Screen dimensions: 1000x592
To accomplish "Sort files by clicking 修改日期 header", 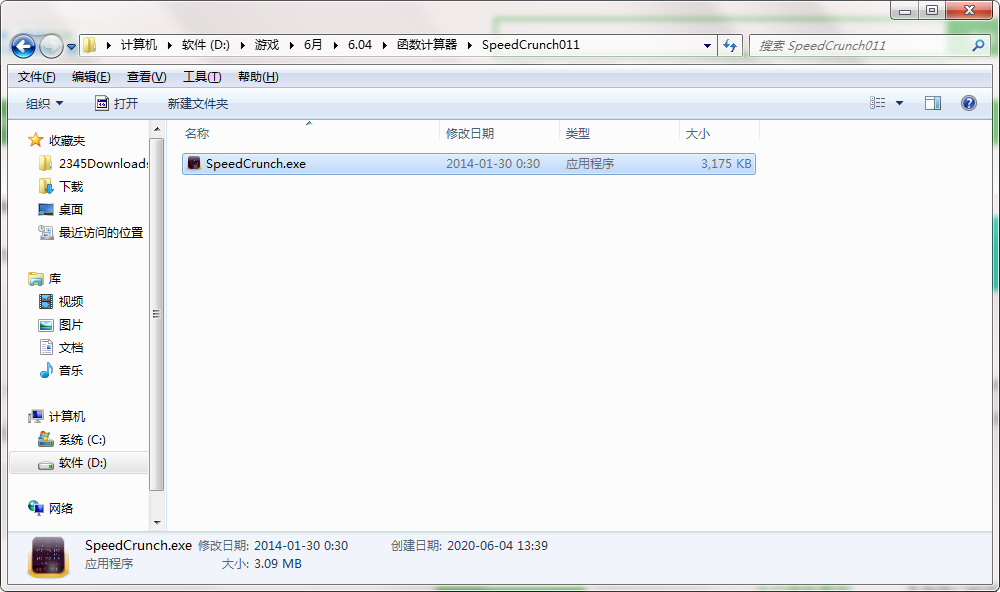I will [x=470, y=132].
